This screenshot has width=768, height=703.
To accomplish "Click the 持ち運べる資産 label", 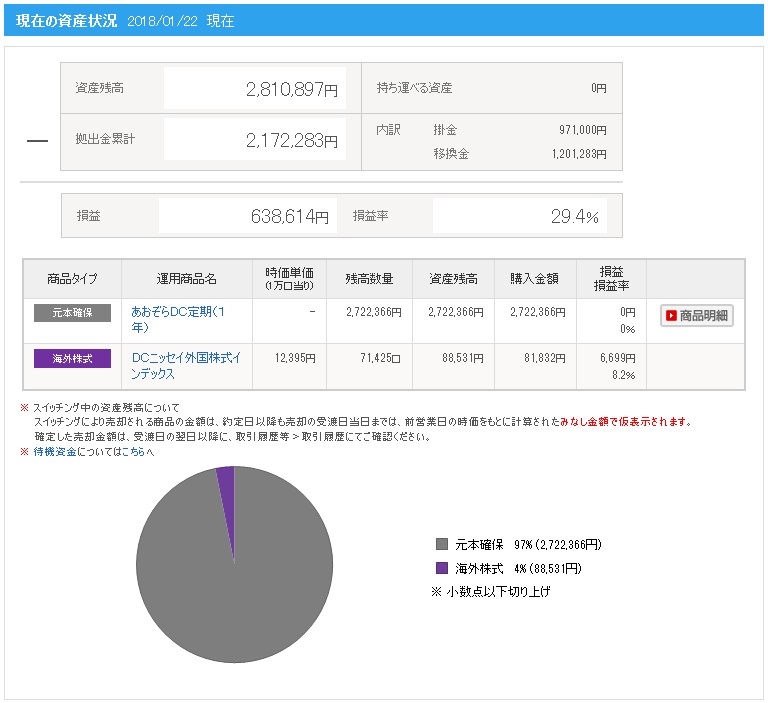I will point(414,88).
